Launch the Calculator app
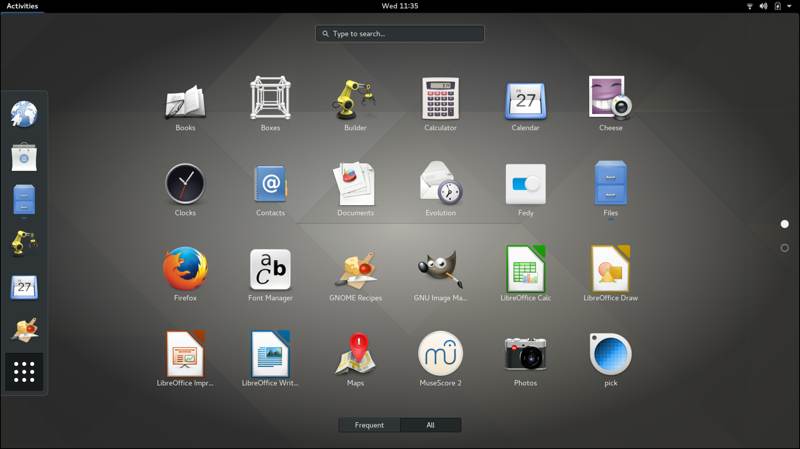Image resolution: width=800 pixels, height=449 pixels. point(440,104)
